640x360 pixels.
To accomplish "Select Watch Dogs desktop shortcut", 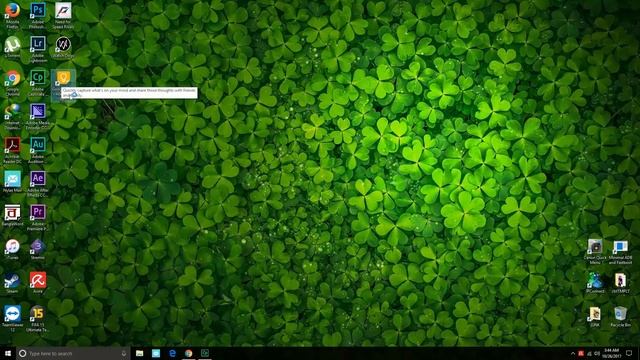I will click(x=63, y=47).
